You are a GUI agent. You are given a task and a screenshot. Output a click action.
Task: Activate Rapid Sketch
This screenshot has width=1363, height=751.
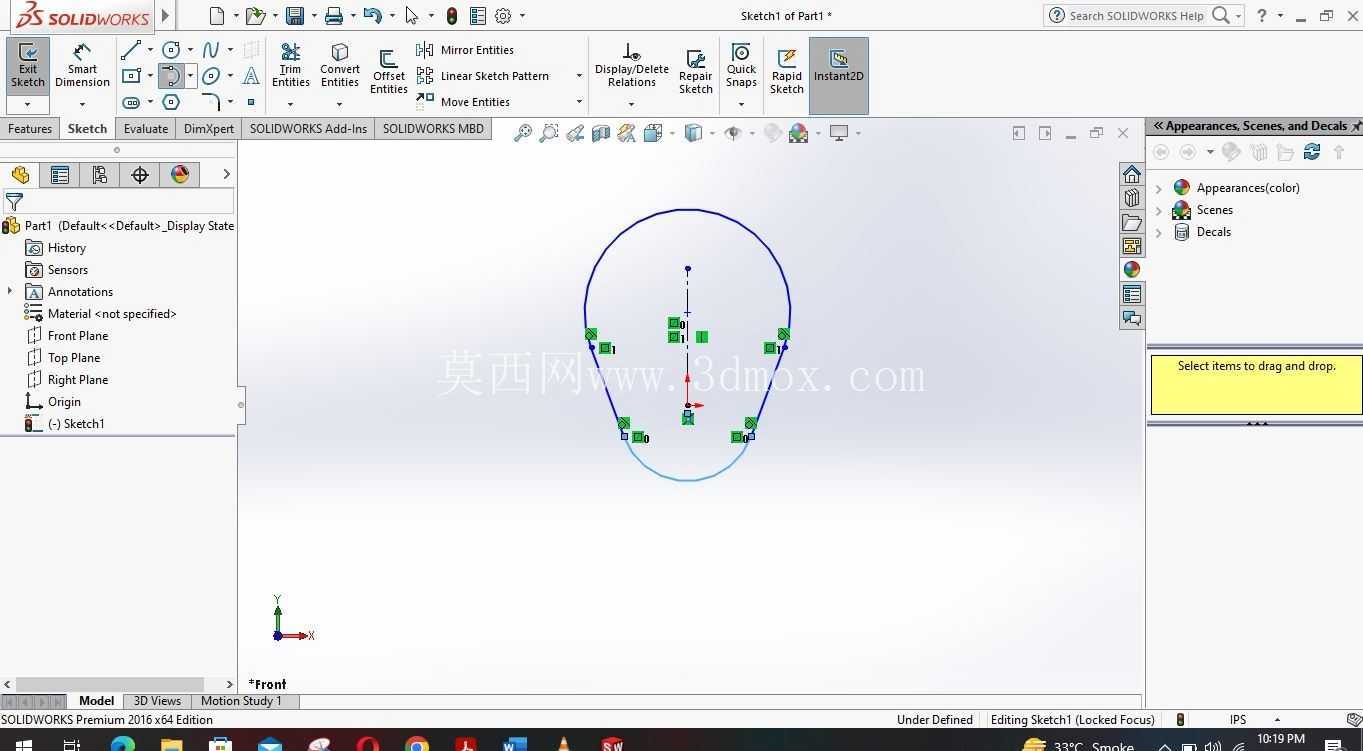[786, 70]
